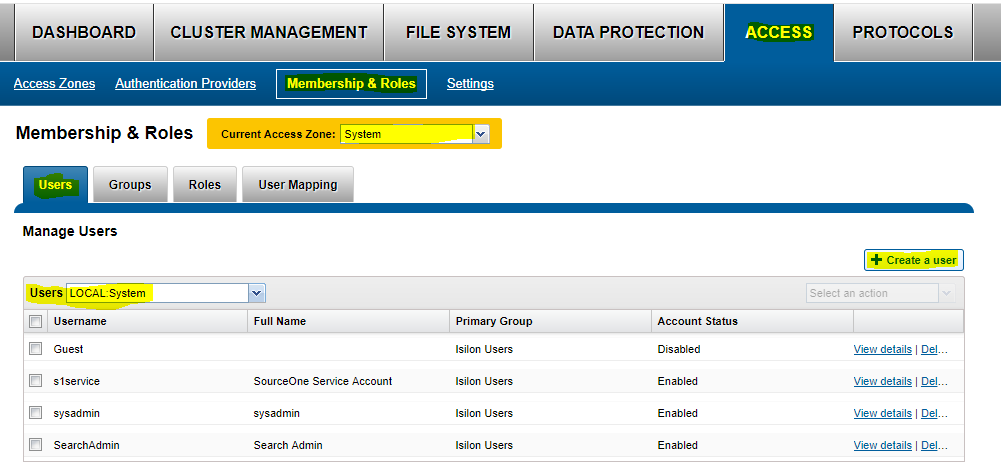
Task: View details for the Guest user
Action: [882, 349]
